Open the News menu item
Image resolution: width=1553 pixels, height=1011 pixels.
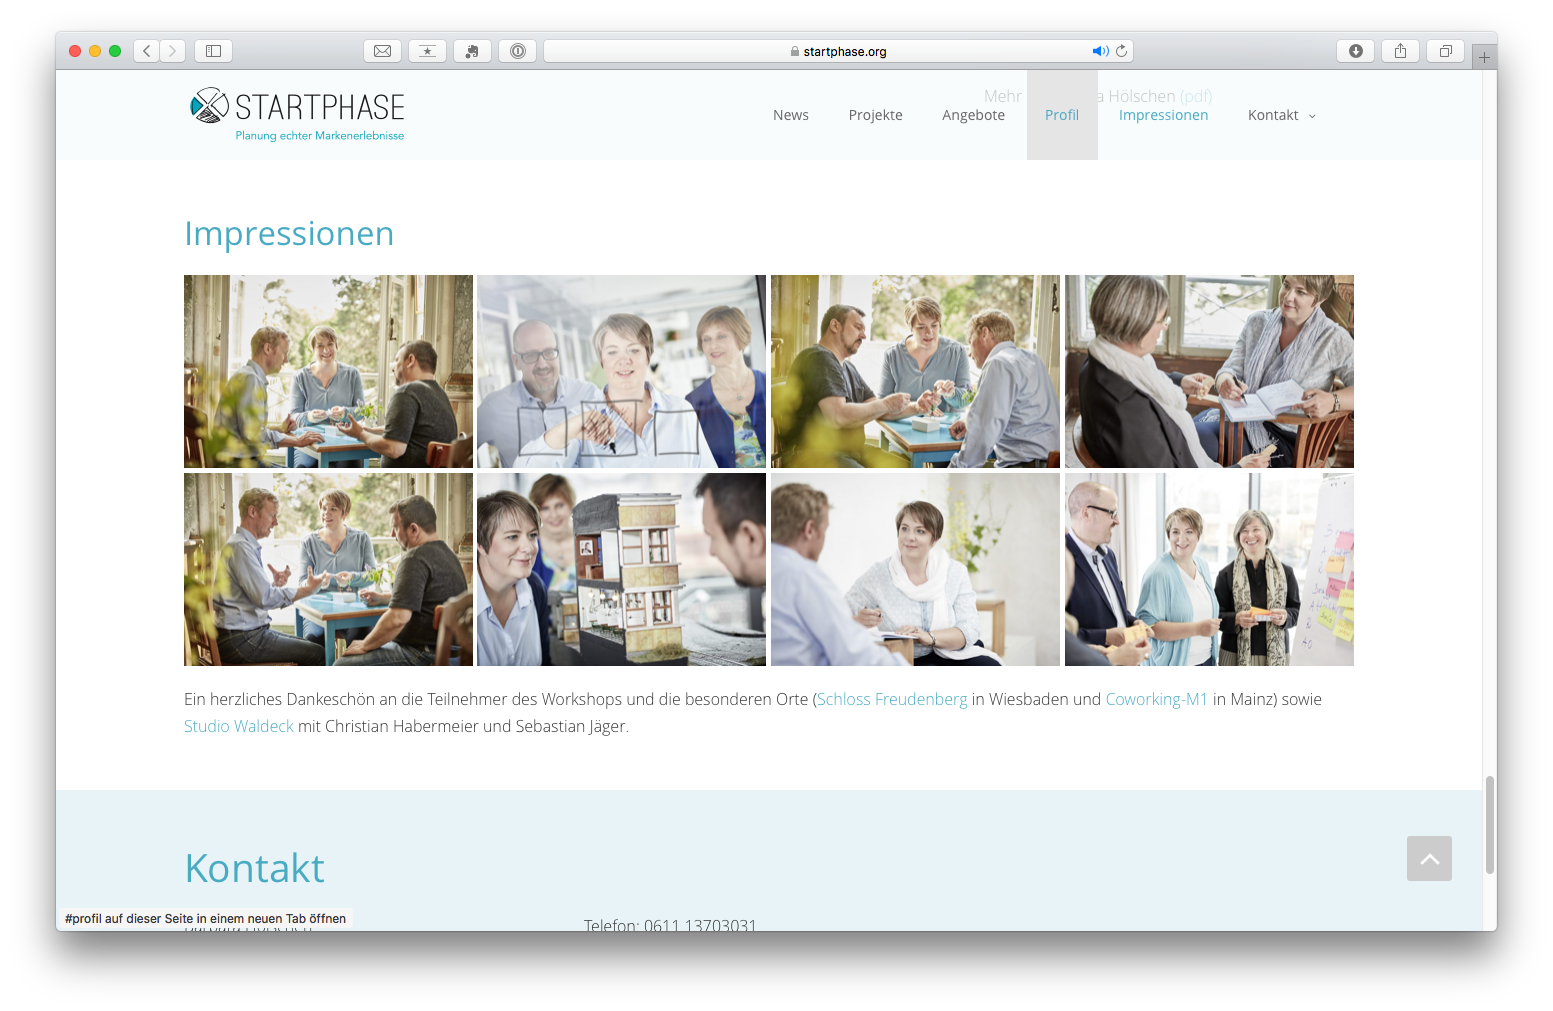(791, 115)
